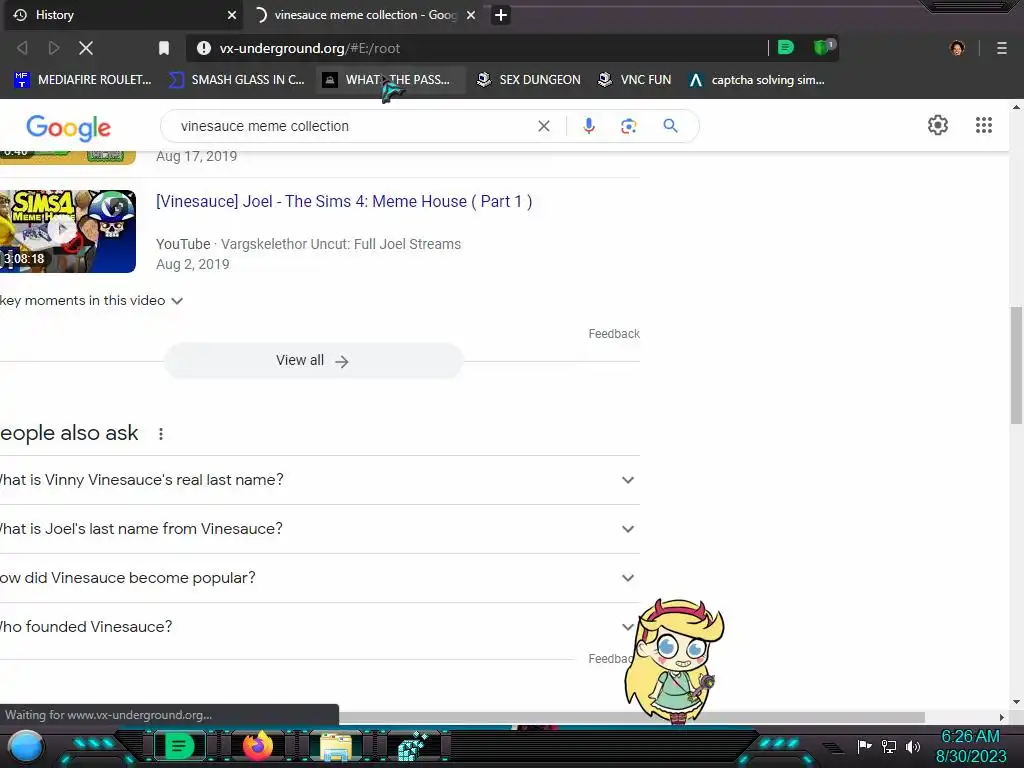
Task: Open the green chat extension icon
Action: pos(786,48)
